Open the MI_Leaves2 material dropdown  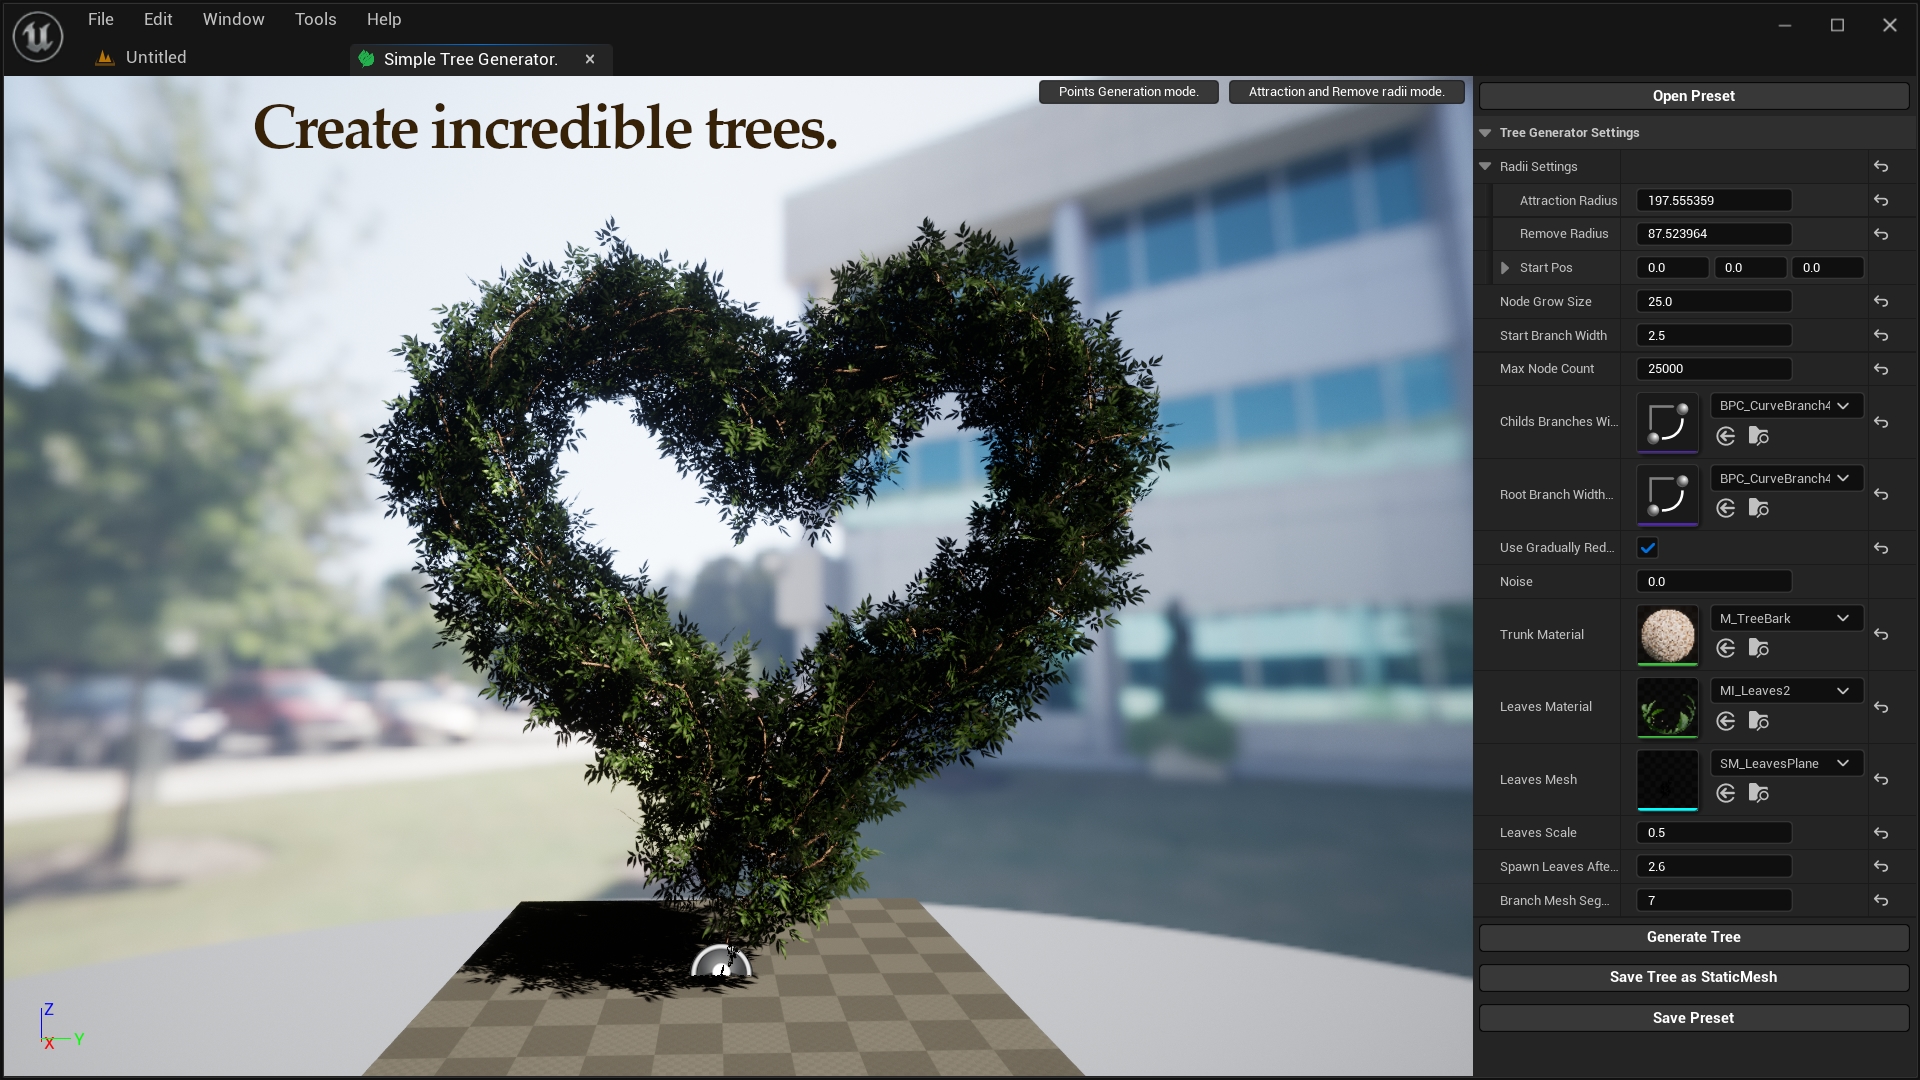click(1786, 690)
